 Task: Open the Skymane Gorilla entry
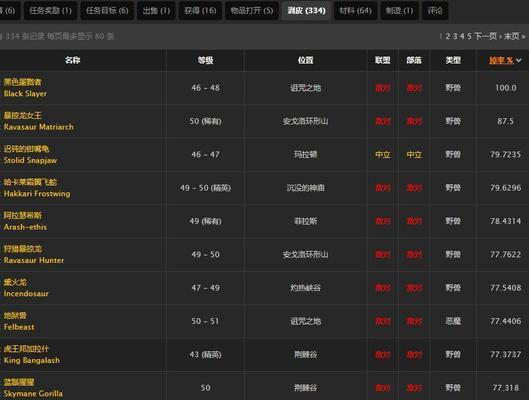(33, 394)
